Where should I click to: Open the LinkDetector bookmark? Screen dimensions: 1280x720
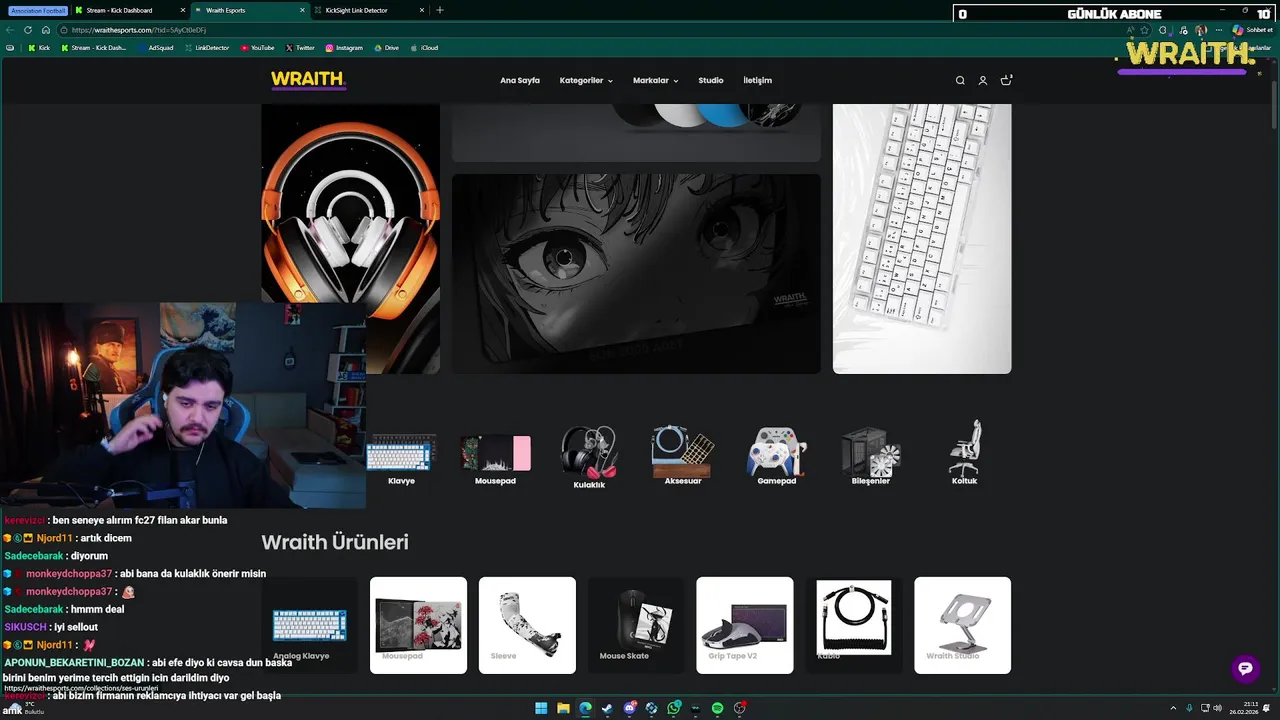click(x=206, y=48)
